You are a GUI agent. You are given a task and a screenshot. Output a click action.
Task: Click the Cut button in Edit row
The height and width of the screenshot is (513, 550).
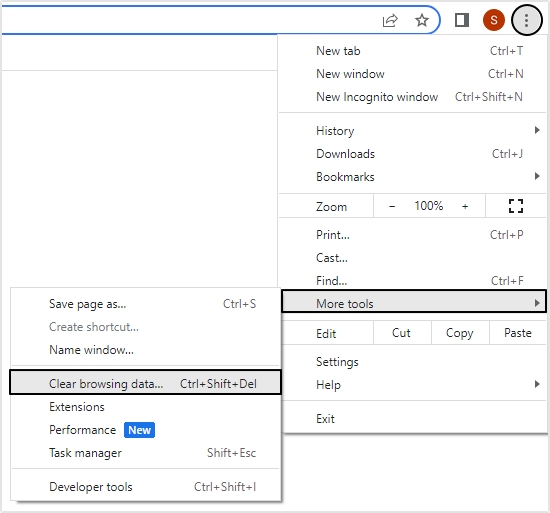402,333
